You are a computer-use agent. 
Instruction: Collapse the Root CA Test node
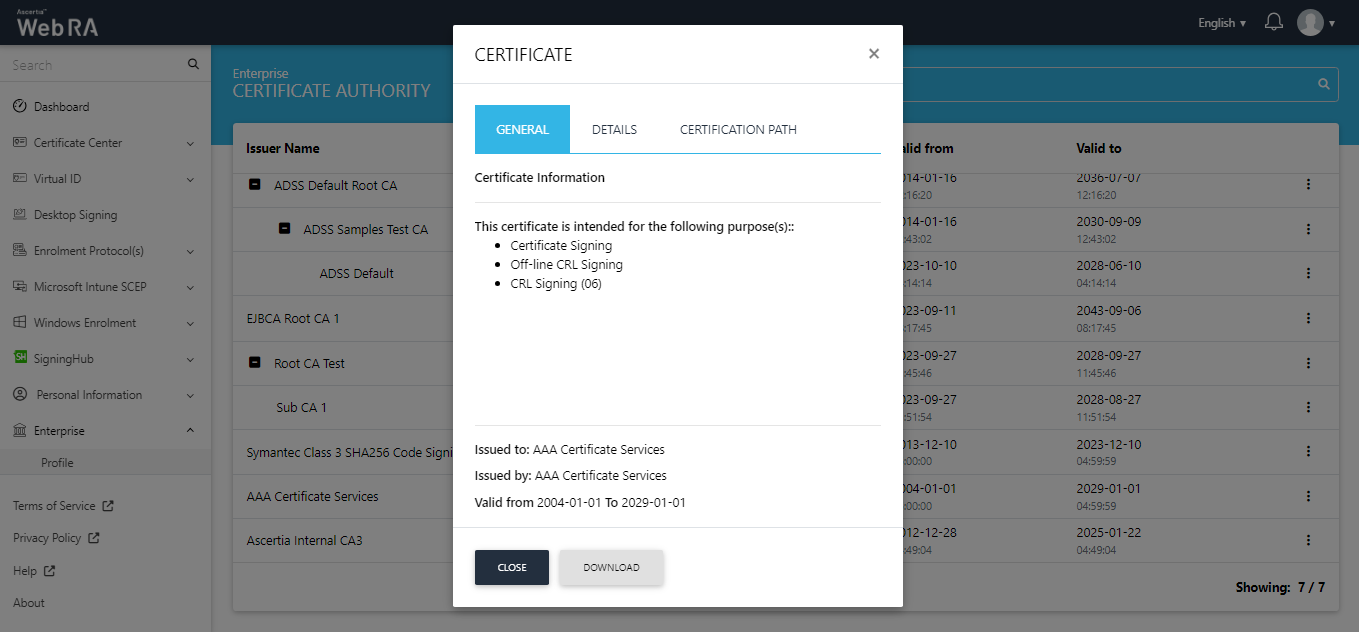click(x=255, y=363)
